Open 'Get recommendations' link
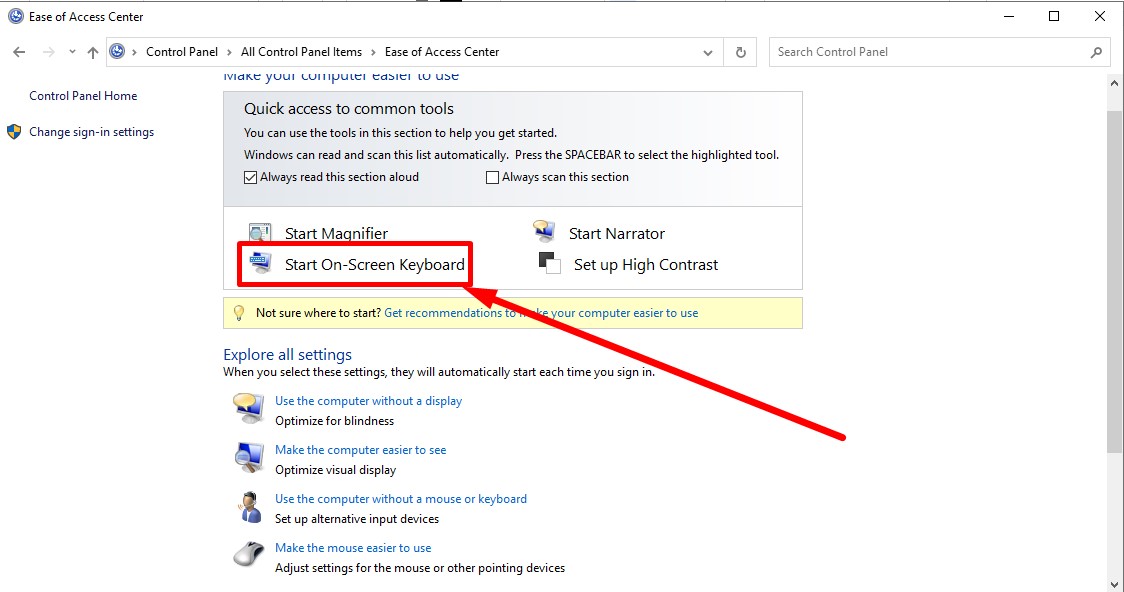1124x592 pixels. point(541,313)
